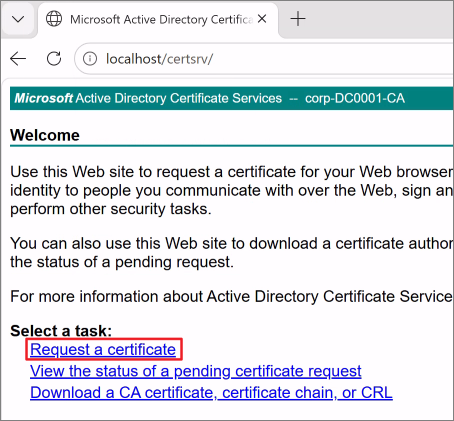Click the Welcome heading

[x=45, y=135]
